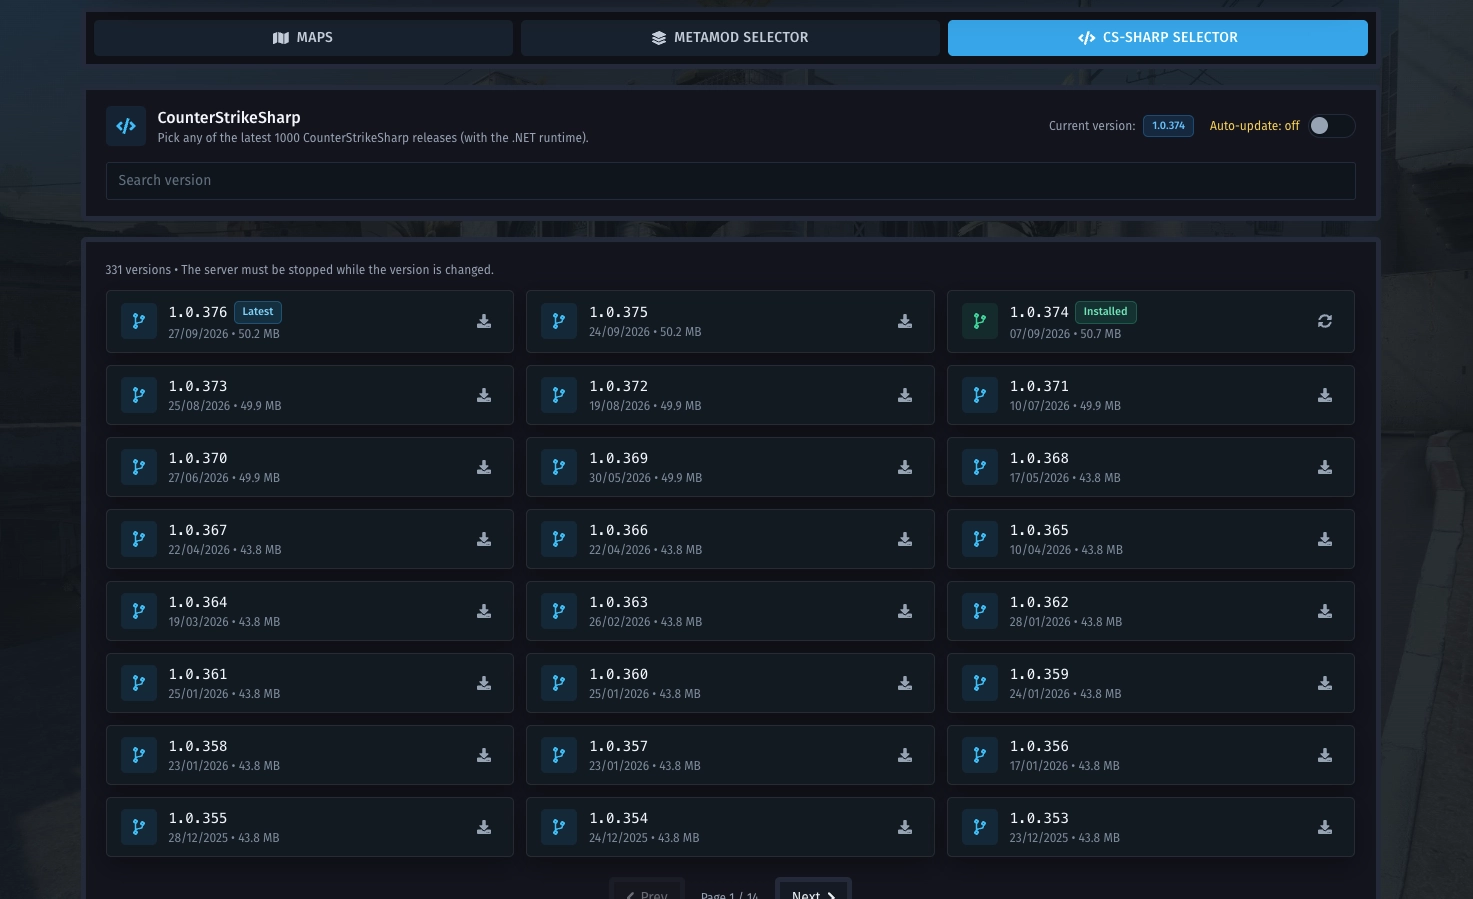Select the version 1.0.355 entry name
The width and height of the screenshot is (1473, 899).
click(x=198, y=818)
